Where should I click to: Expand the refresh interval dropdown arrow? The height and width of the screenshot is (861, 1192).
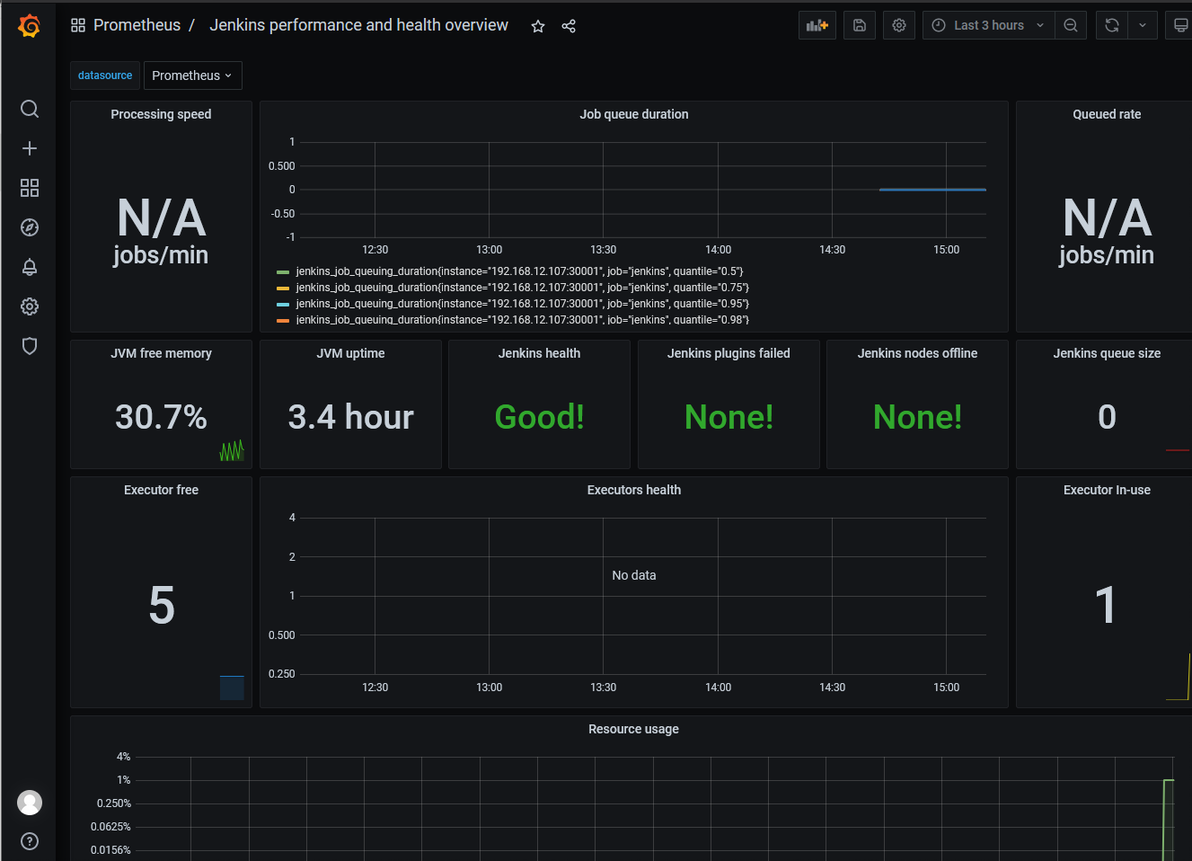[x=1142, y=25]
